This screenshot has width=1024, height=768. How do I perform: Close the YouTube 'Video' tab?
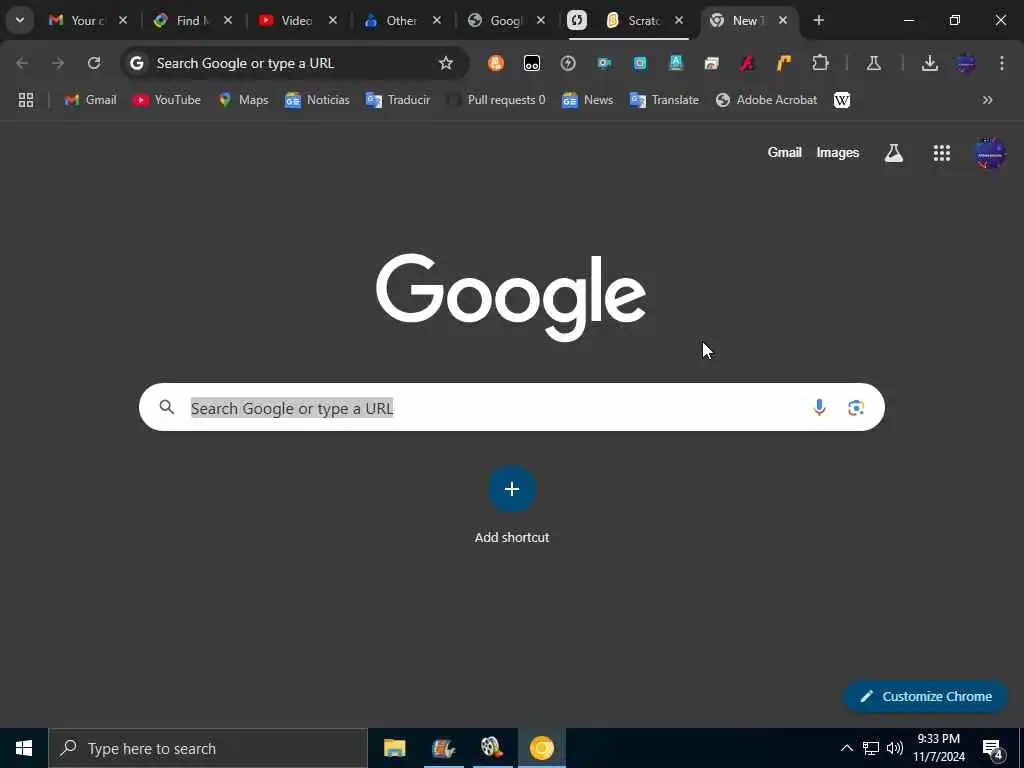pos(332,20)
